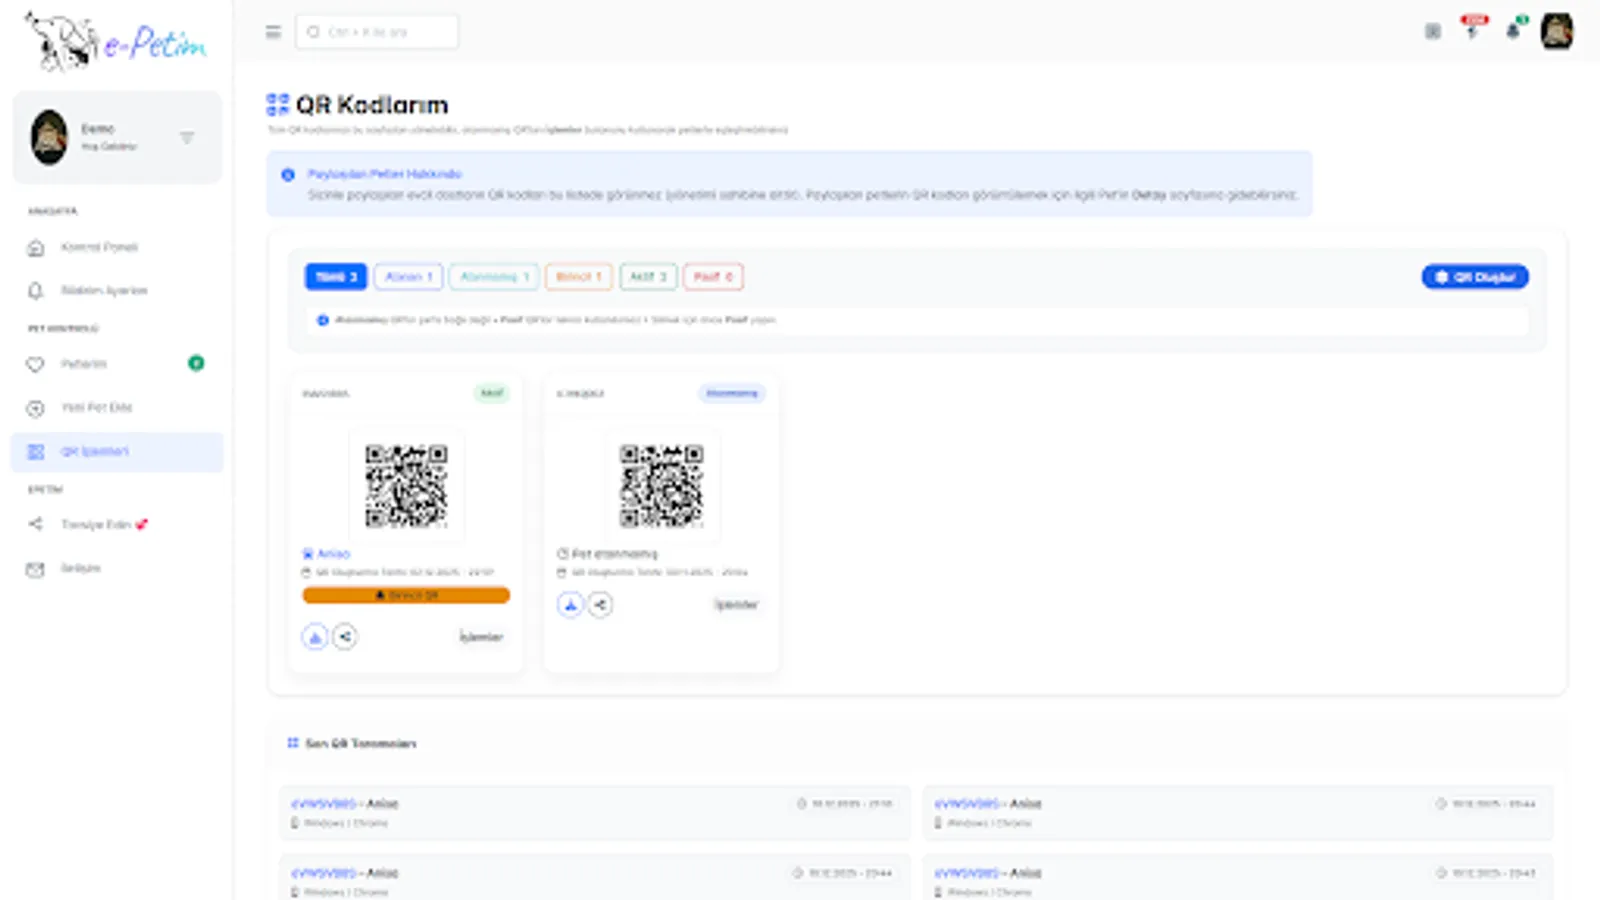Open the e-Petim logo home link
Viewport: 1600px width, 900px height.
[116, 42]
